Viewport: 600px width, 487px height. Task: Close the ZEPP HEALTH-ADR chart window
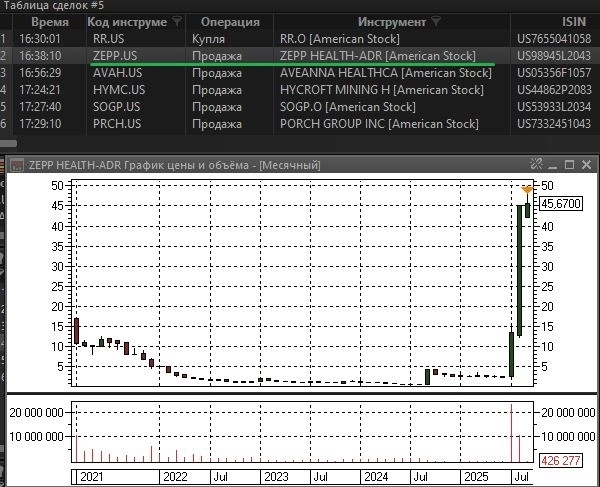pos(584,165)
